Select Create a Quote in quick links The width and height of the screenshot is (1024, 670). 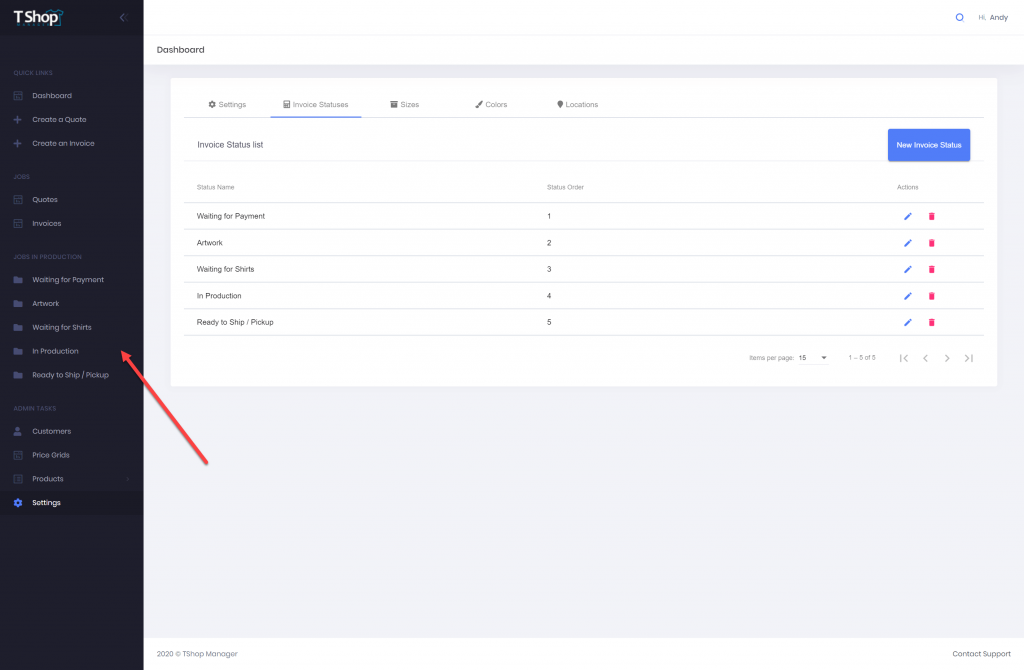coord(59,120)
